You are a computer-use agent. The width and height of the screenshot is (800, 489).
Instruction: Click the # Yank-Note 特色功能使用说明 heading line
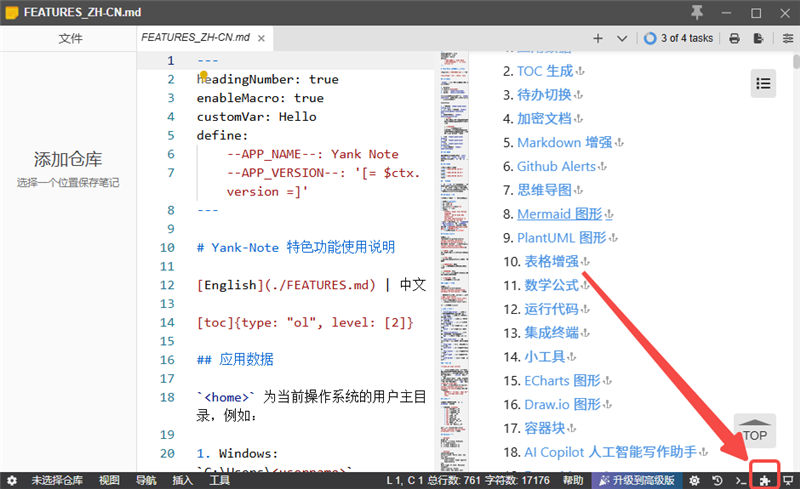click(x=296, y=248)
